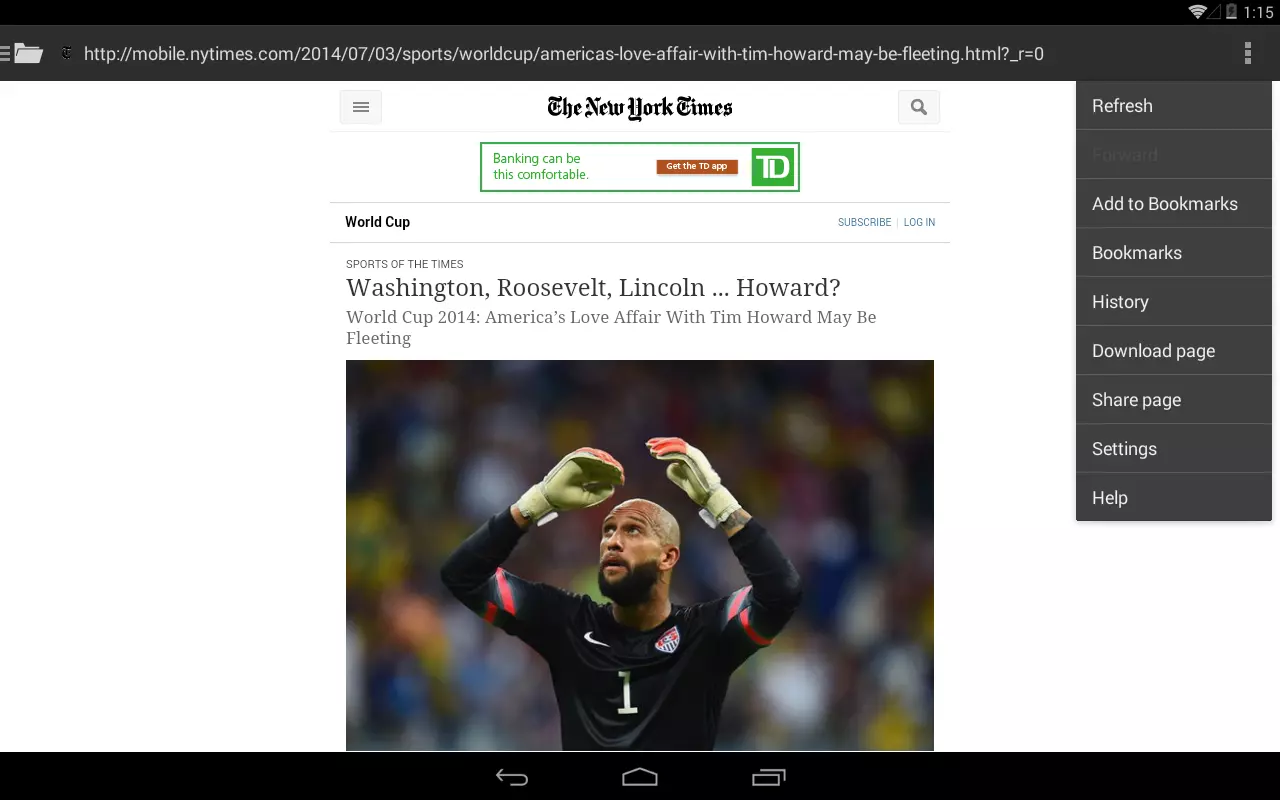Click the SUBSCRIBE link
Screen dimensions: 1280x800
pyautogui.click(x=864, y=222)
